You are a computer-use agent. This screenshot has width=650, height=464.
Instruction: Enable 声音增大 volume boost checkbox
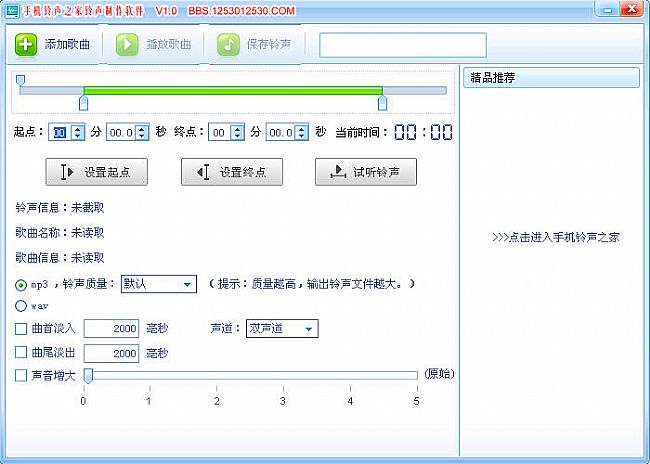pos(21,376)
